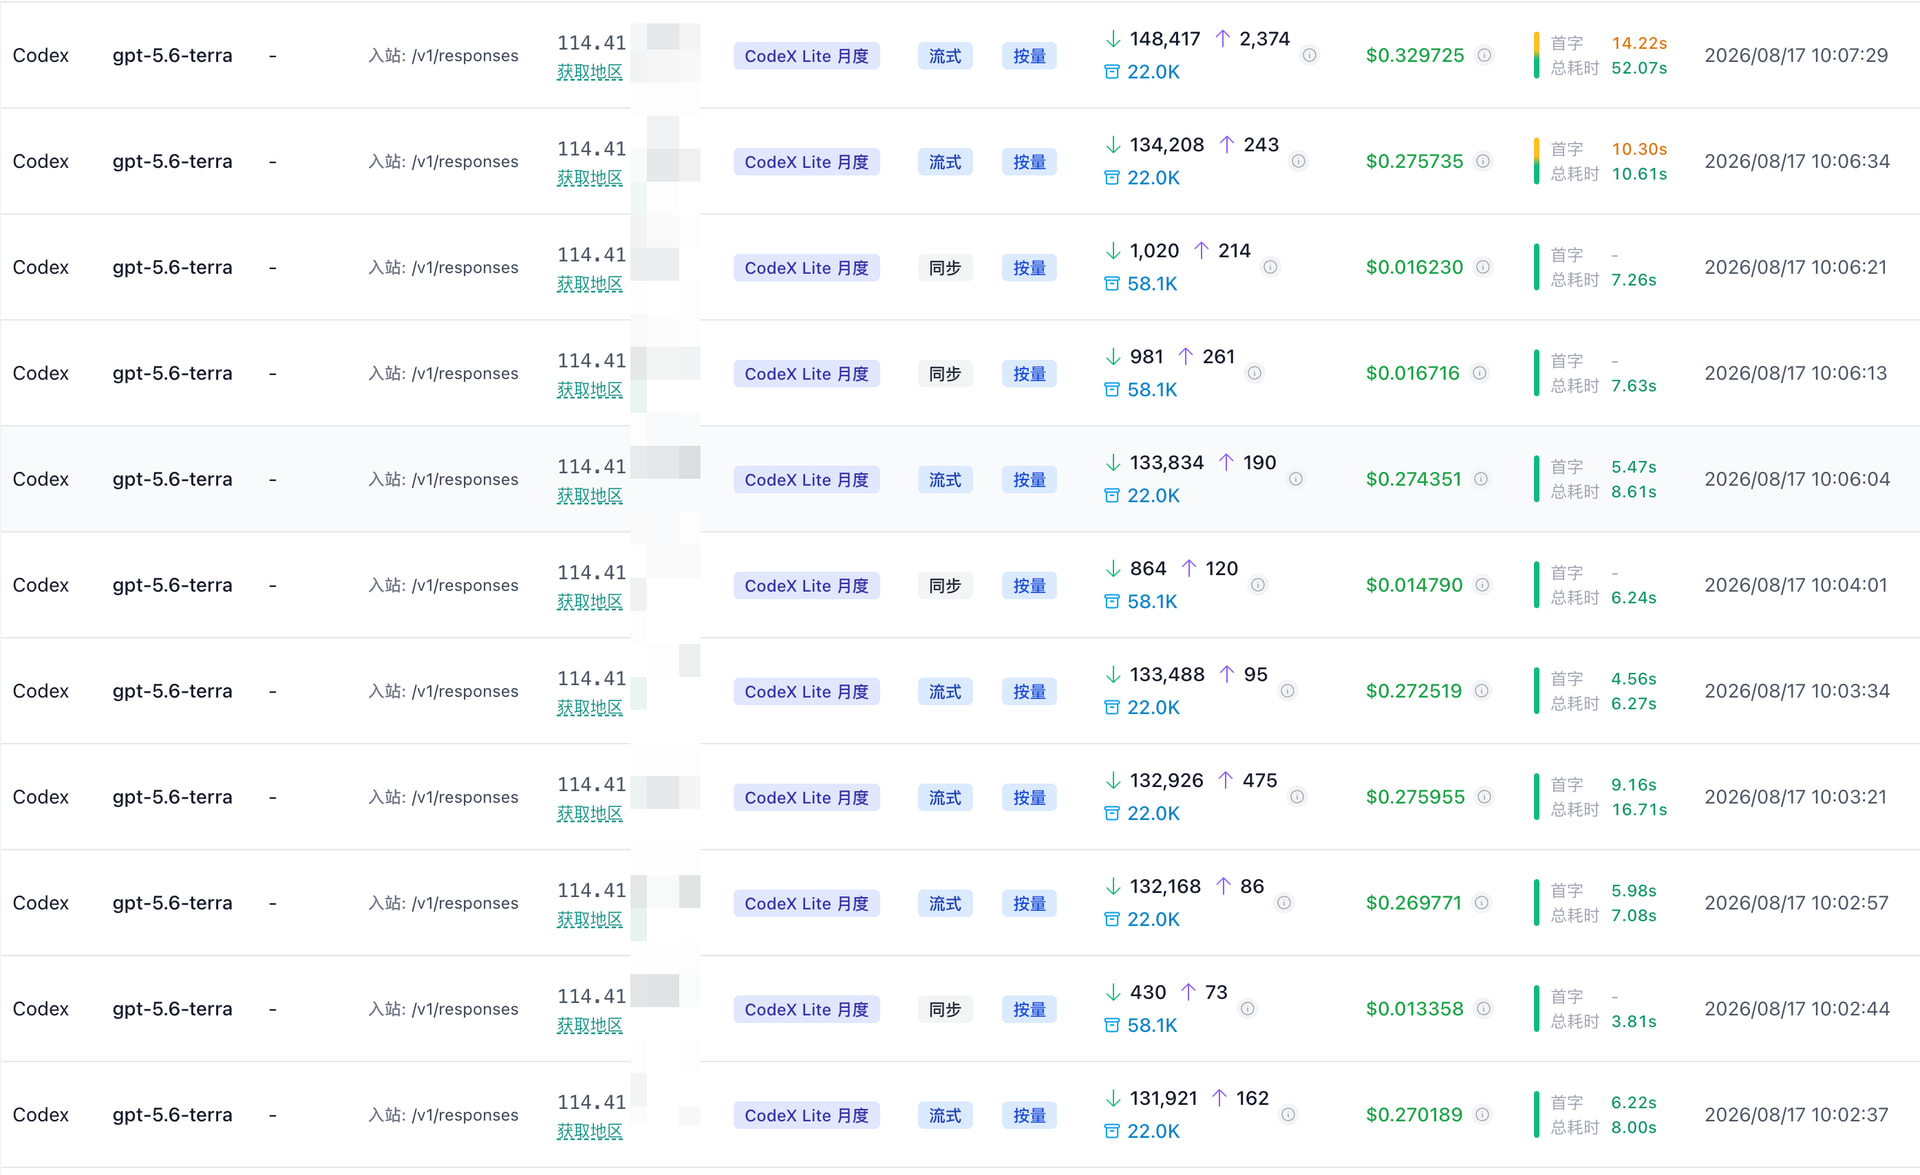Open token info icon in 10:06:13 row

(1254, 373)
